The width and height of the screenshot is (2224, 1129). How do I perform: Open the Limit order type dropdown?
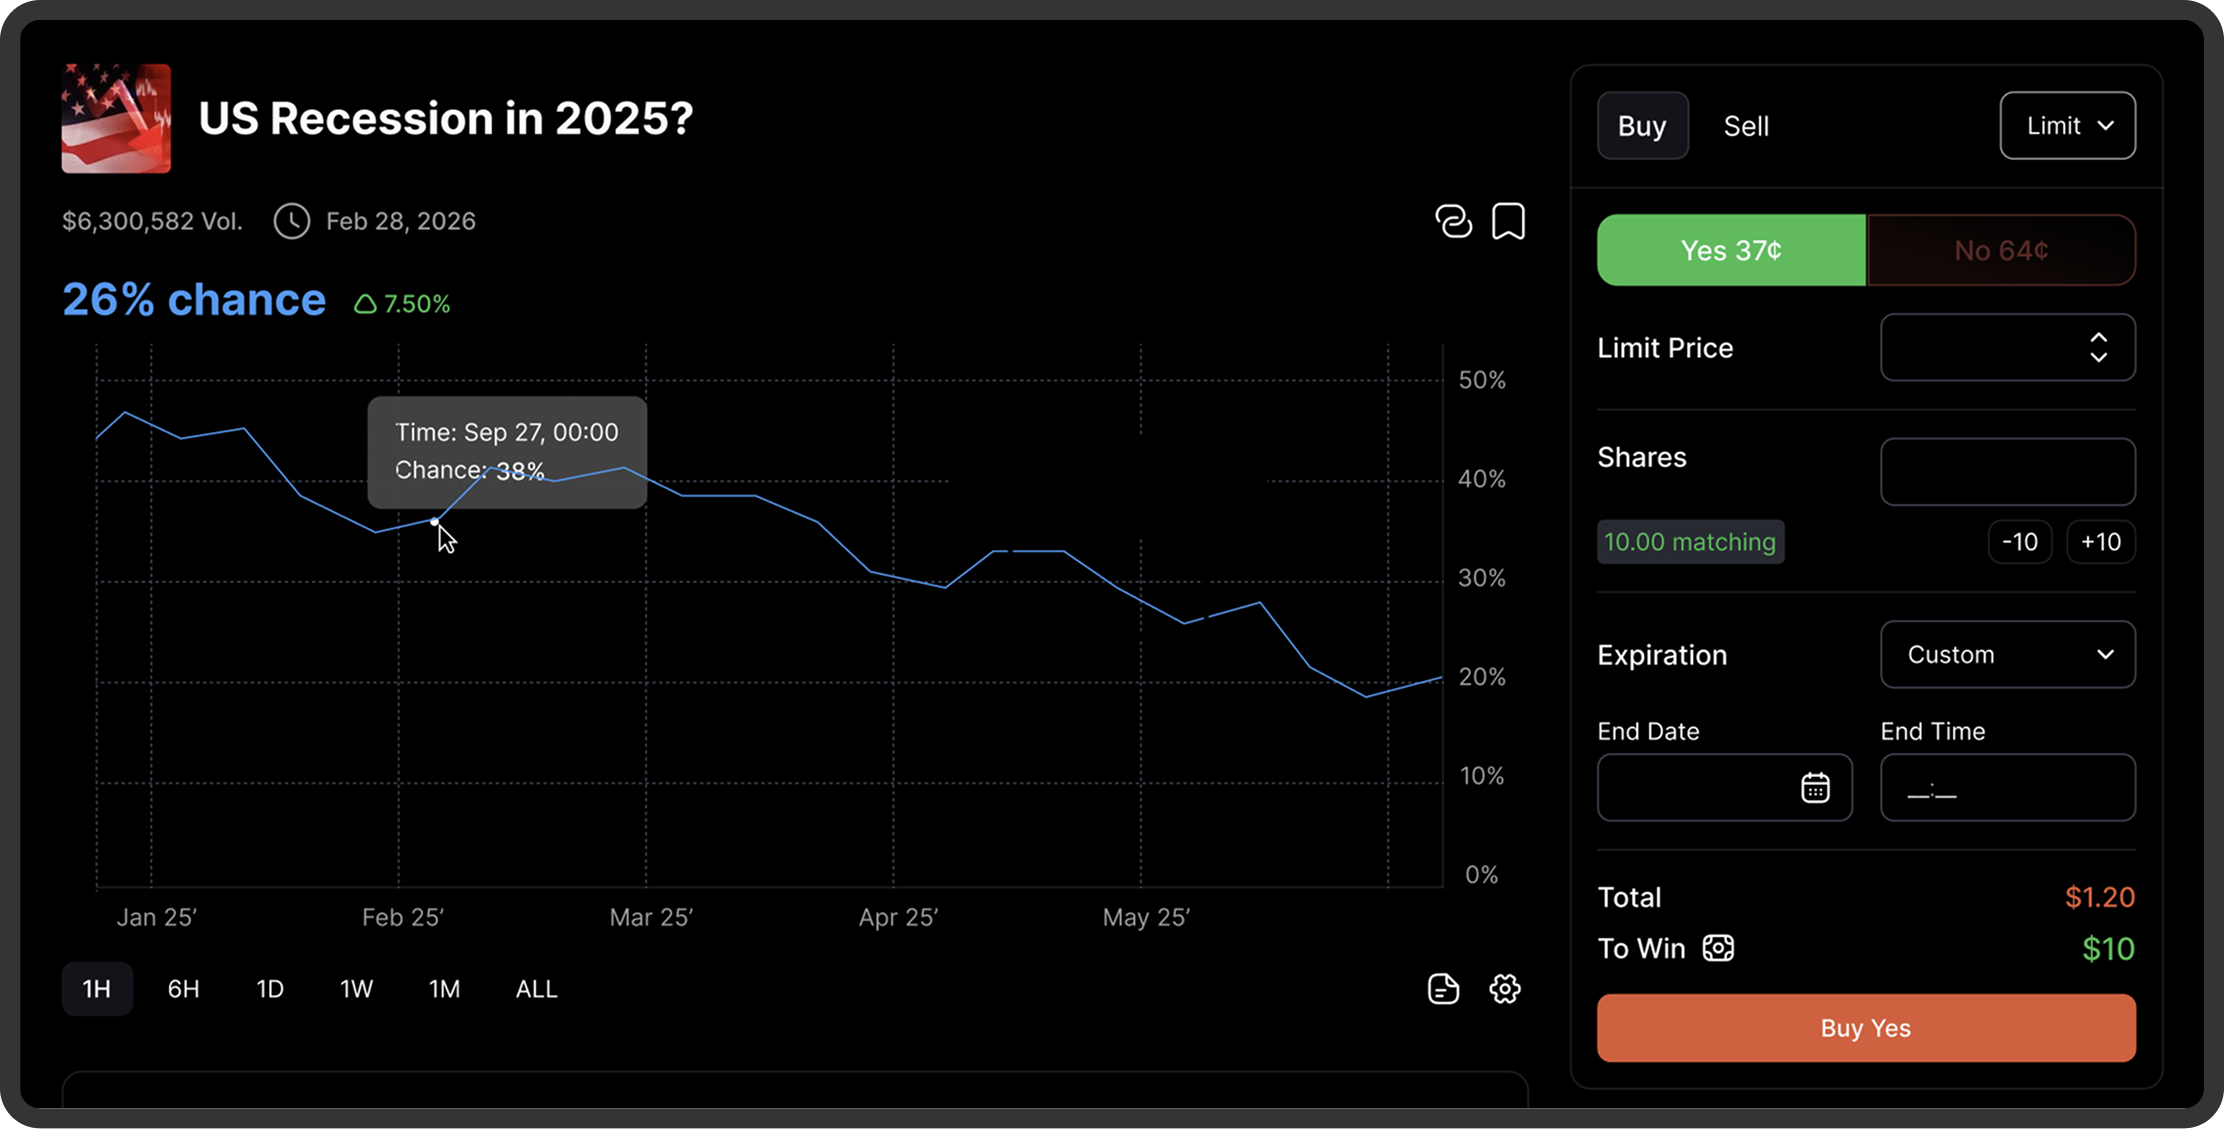click(x=2067, y=125)
